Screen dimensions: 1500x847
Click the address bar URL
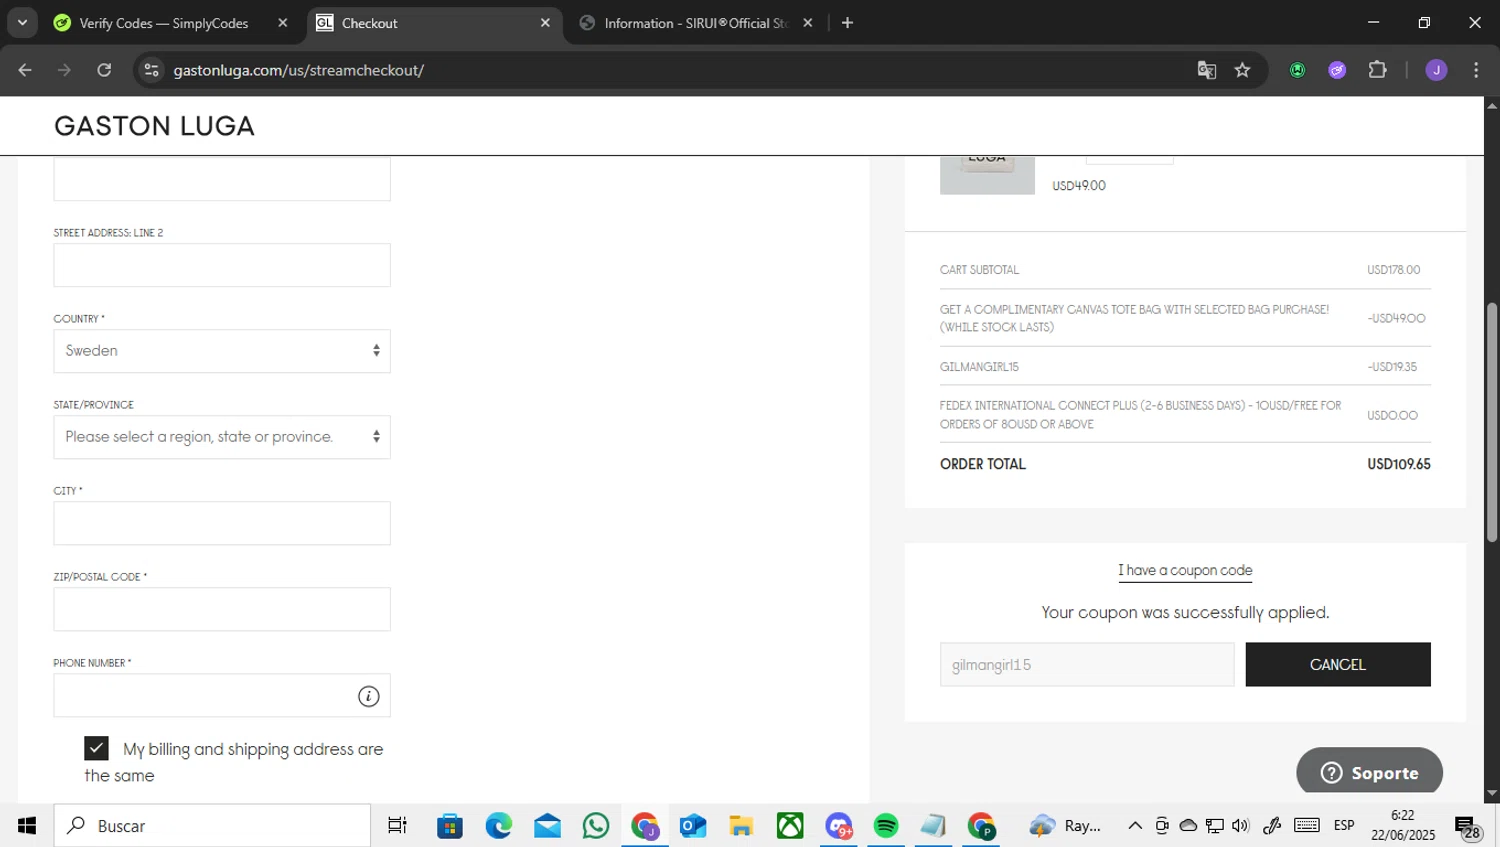tap(298, 70)
